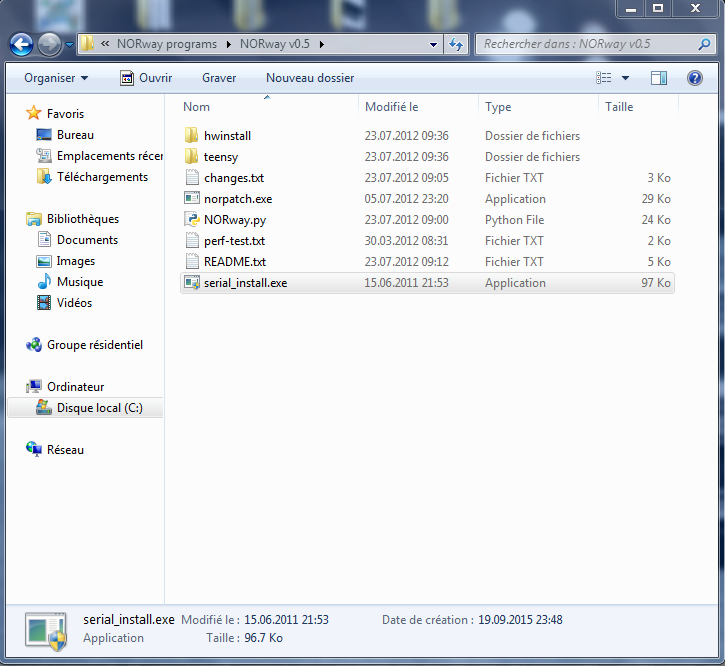
Task: Select the hwinstall folder icon
Action: click(191, 136)
